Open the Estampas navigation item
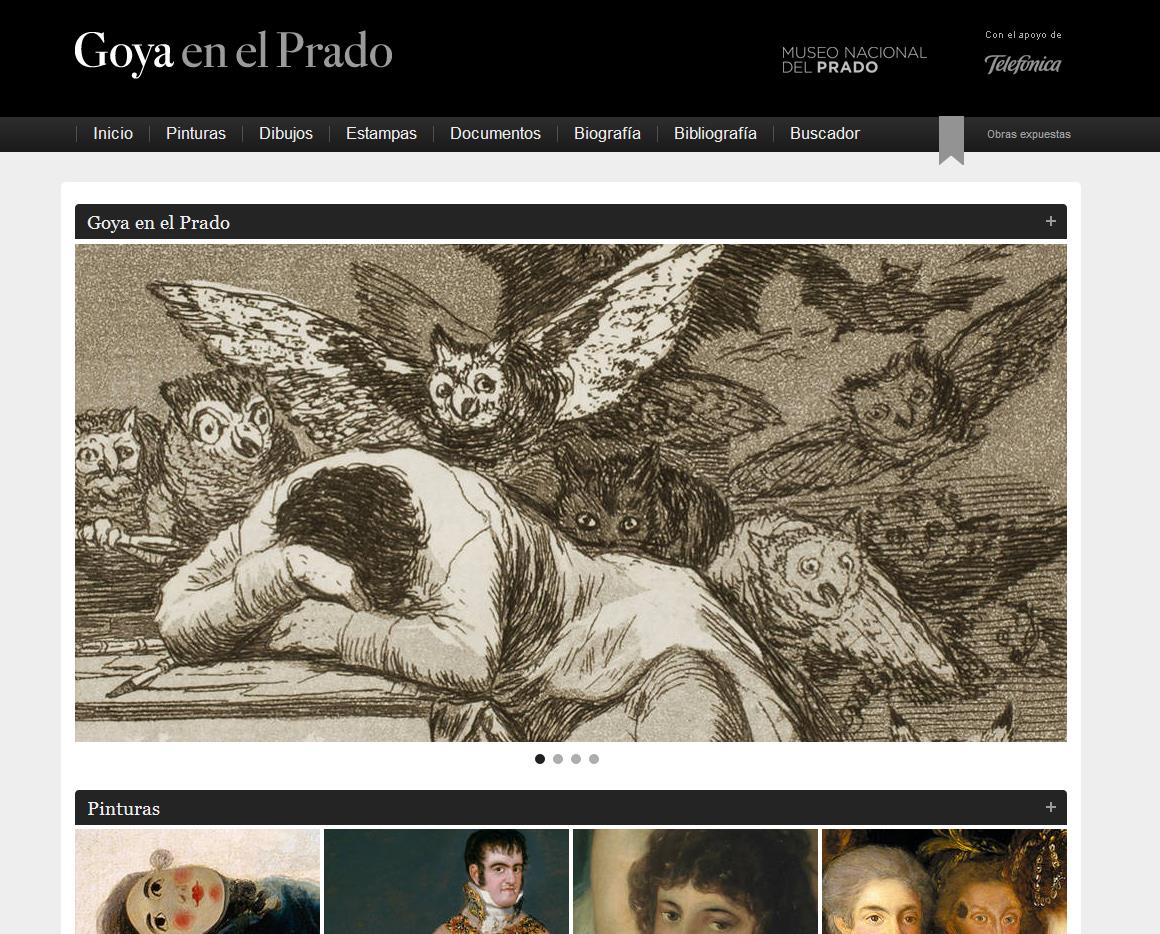1160x934 pixels. click(381, 134)
